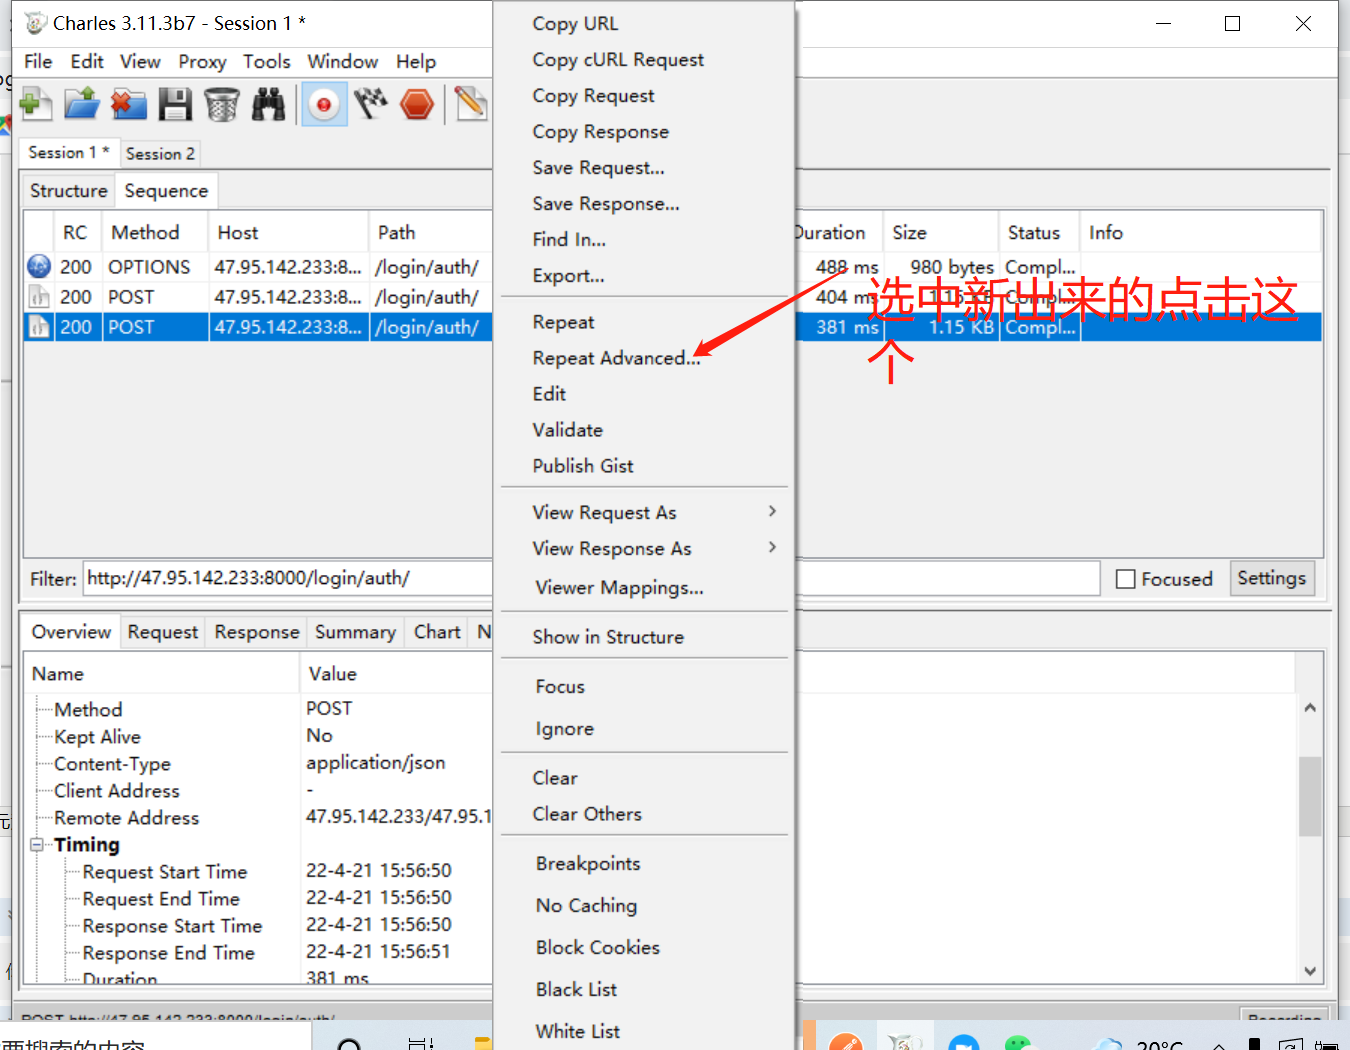Select the Structure view tab
1350x1050 pixels.
(68, 190)
